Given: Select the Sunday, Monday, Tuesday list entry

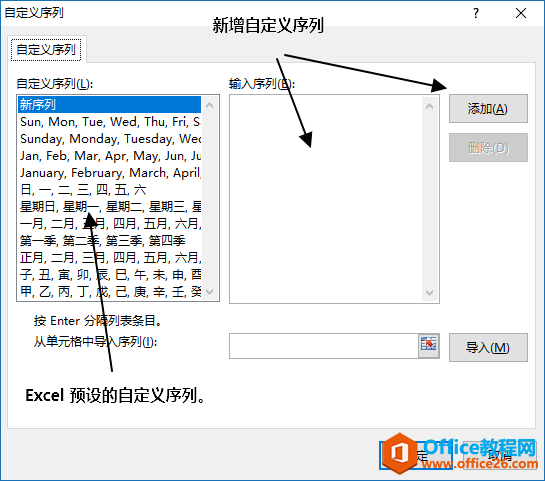Looking at the screenshot, I should click(x=109, y=139).
